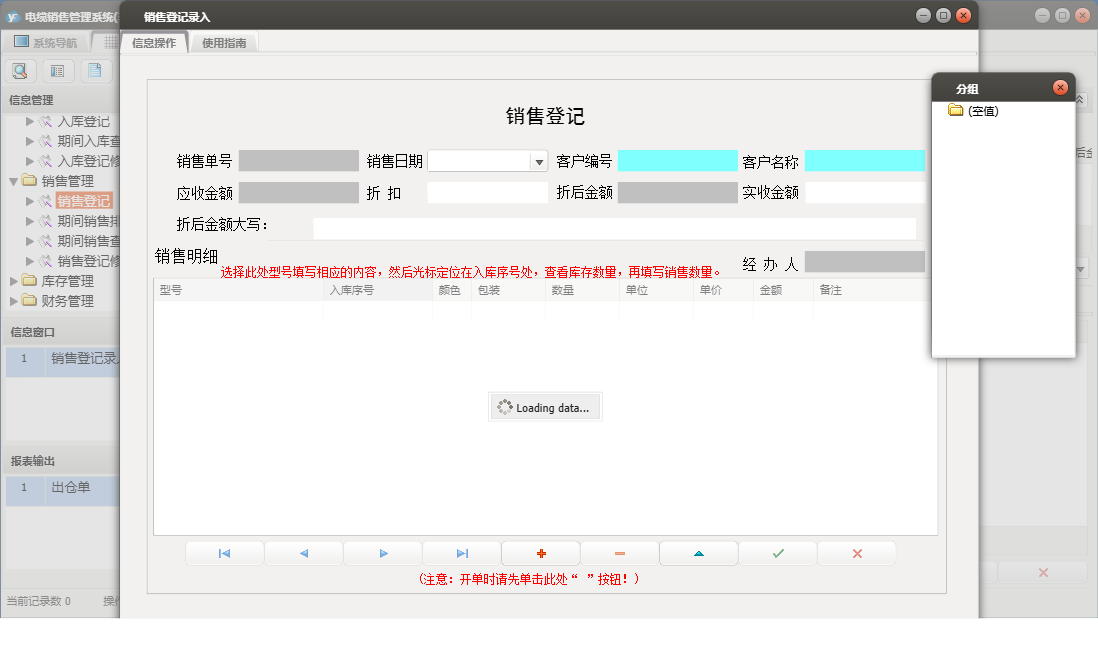Click the last record navigation icon
Viewport: 1098px width, 670px height.
(461, 552)
